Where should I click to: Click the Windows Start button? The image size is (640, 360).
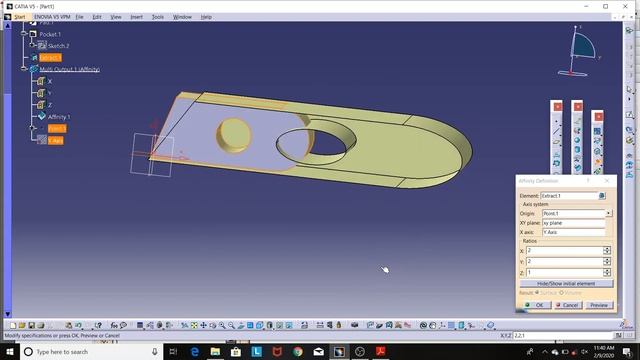tap(9, 351)
